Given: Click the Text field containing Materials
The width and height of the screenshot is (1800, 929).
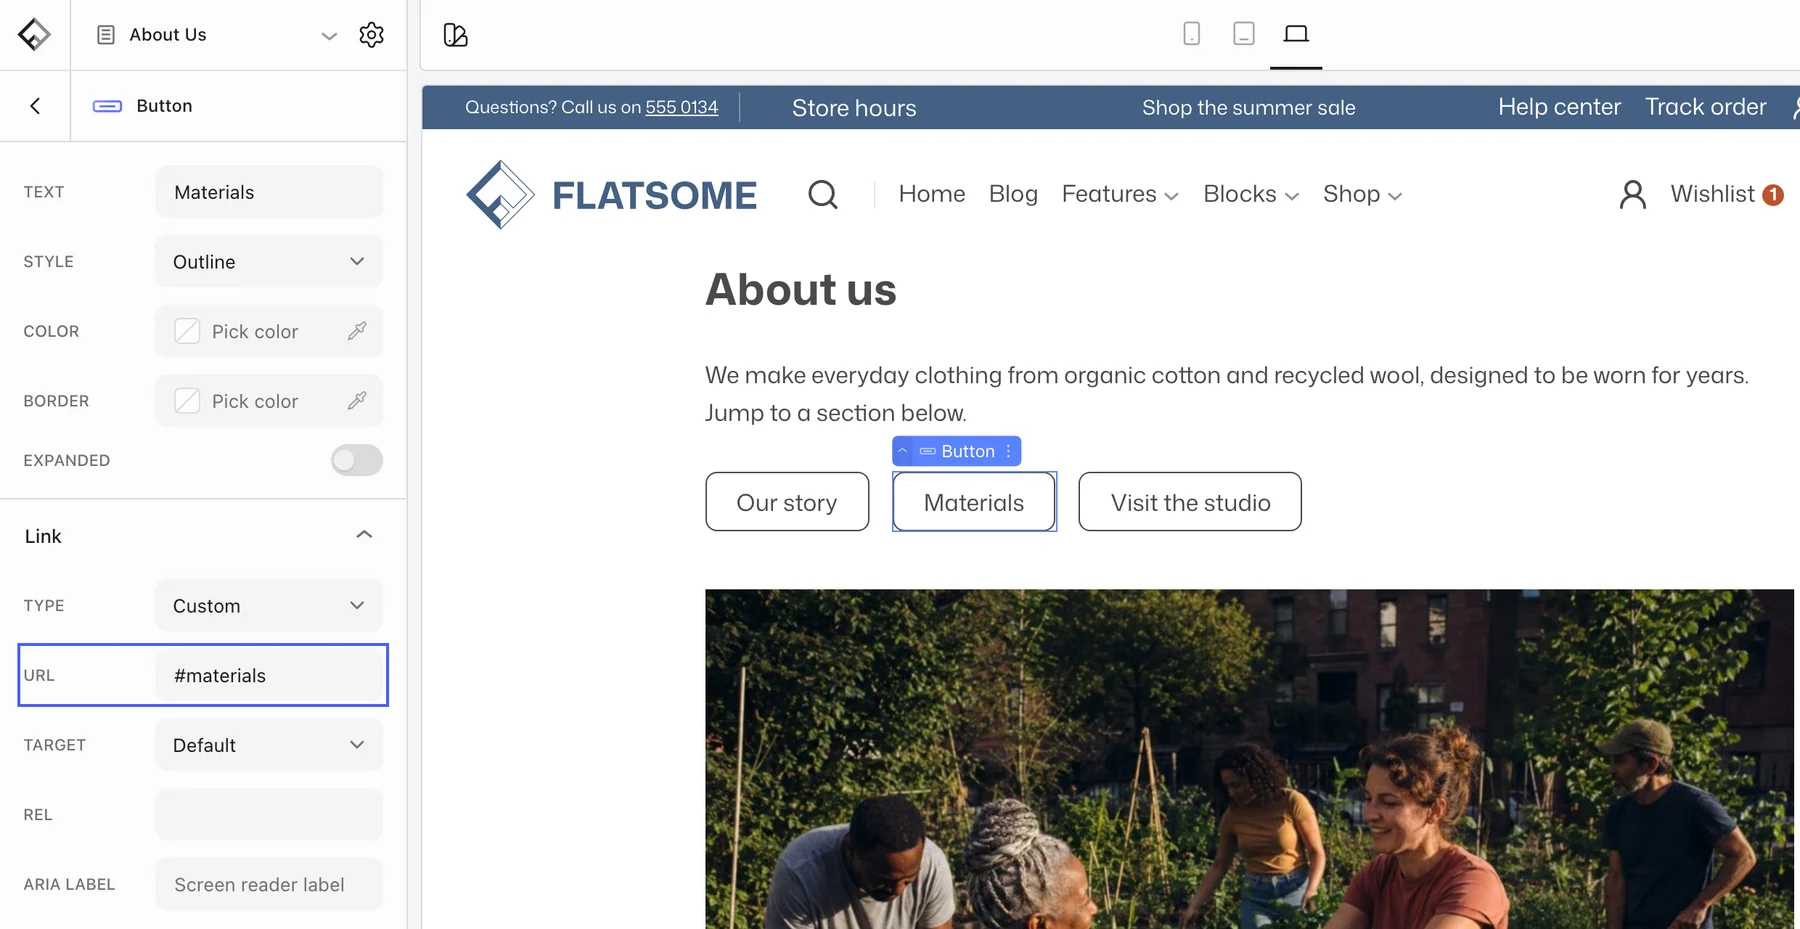Looking at the screenshot, I should [269, 192].
